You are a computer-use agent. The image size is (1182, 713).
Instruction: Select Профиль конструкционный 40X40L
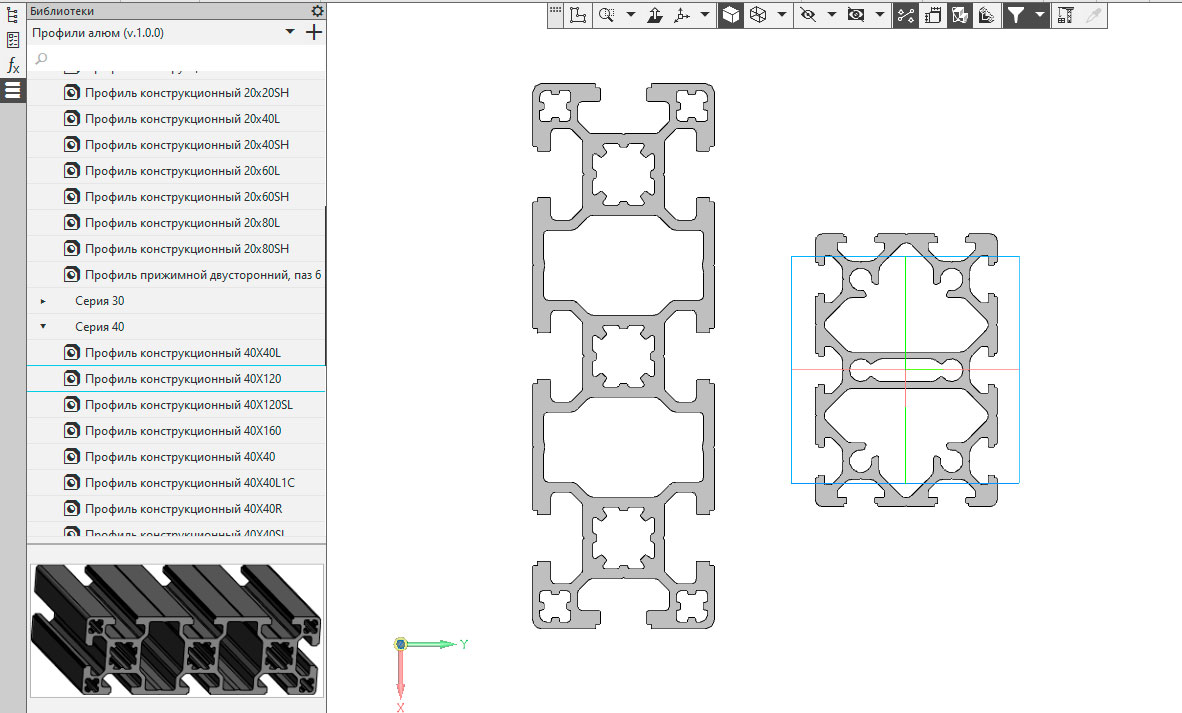point(183,353)
